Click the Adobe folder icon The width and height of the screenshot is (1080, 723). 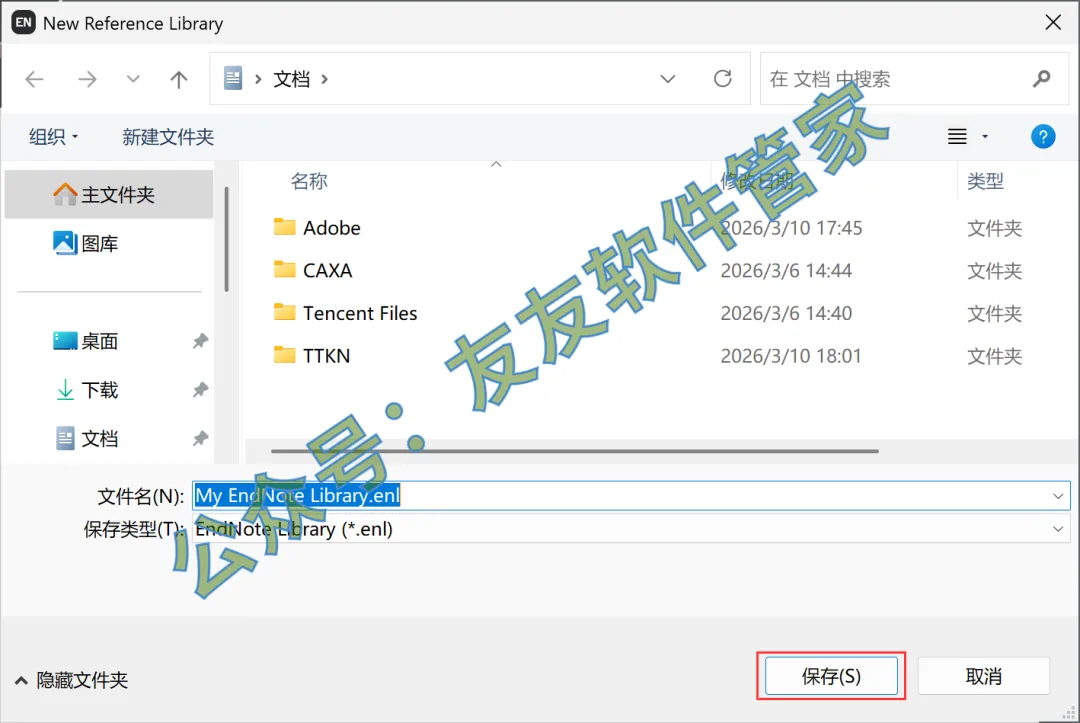pyautogui.click(x=284, y=227)
